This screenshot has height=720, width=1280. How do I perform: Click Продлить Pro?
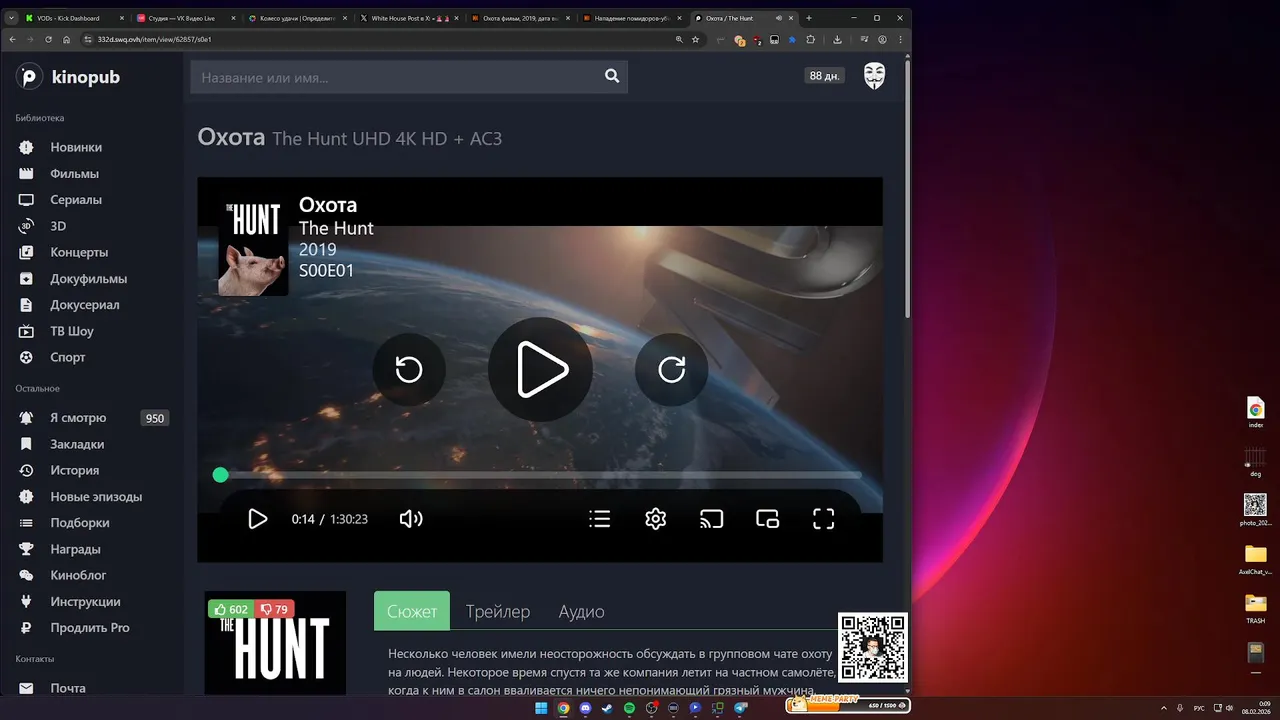tap(90, 627)
